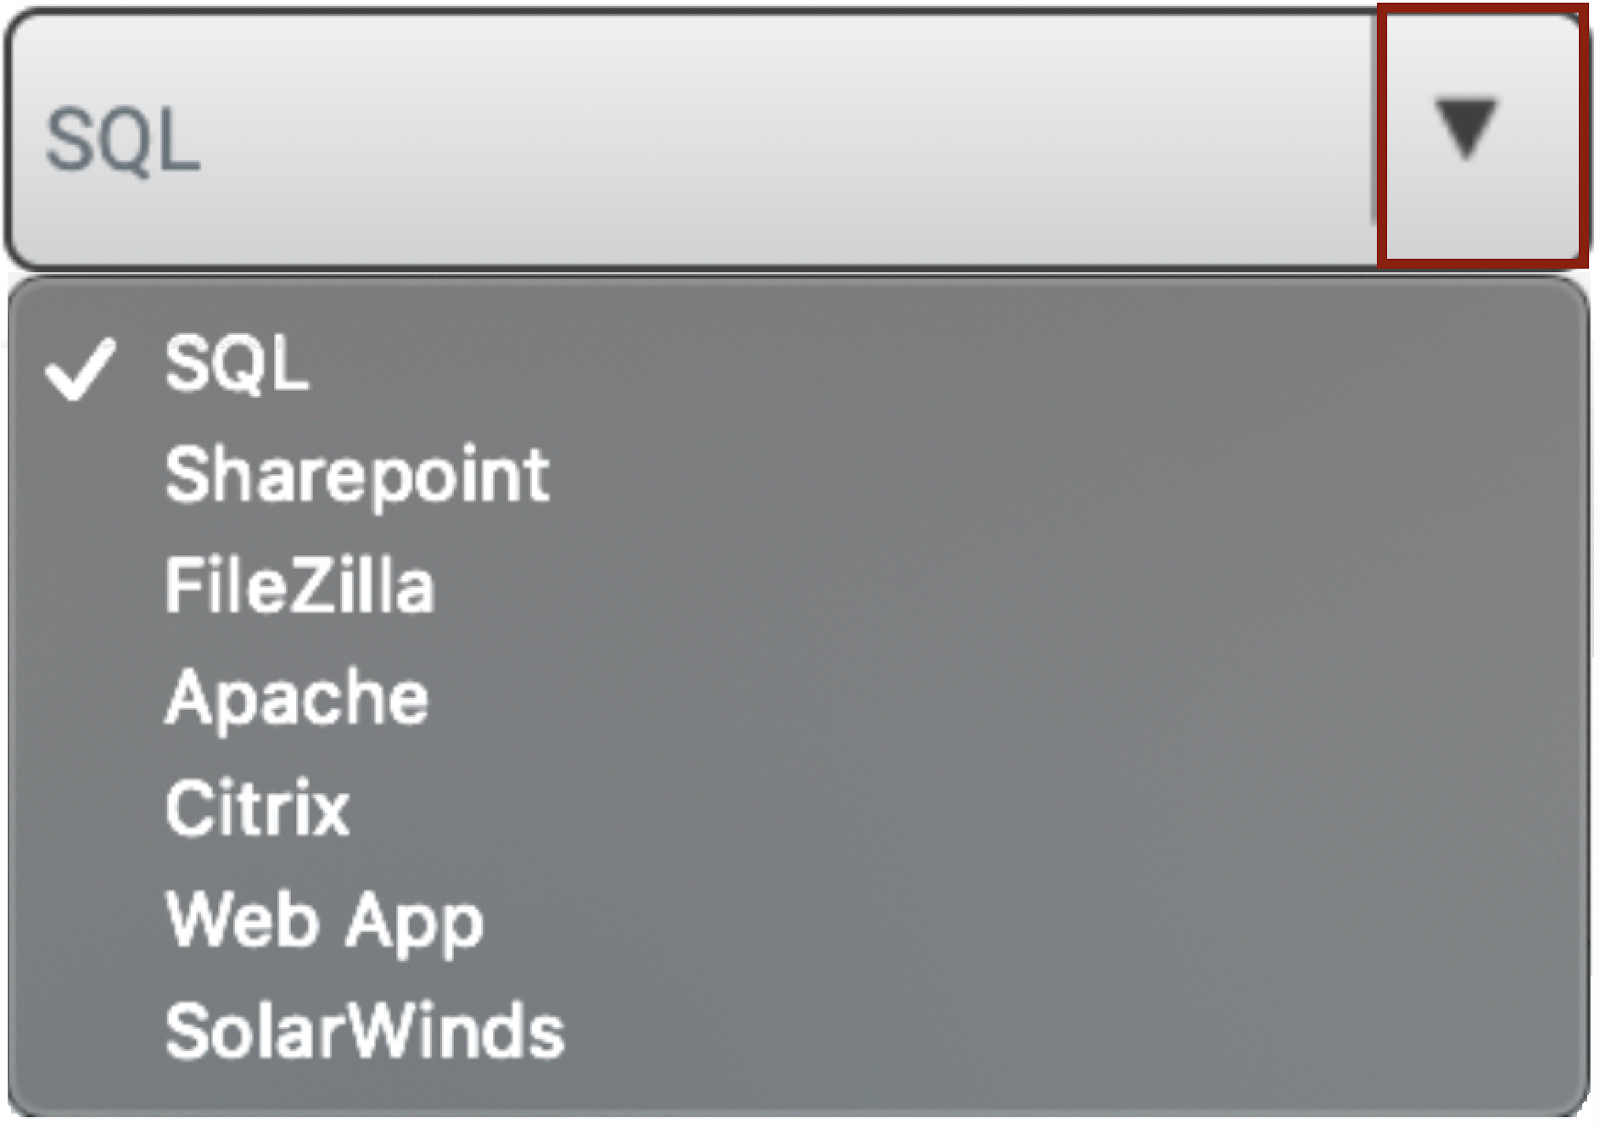Choose Citrix from the options
This screenshot has width=1600, height=1128.
257,808
